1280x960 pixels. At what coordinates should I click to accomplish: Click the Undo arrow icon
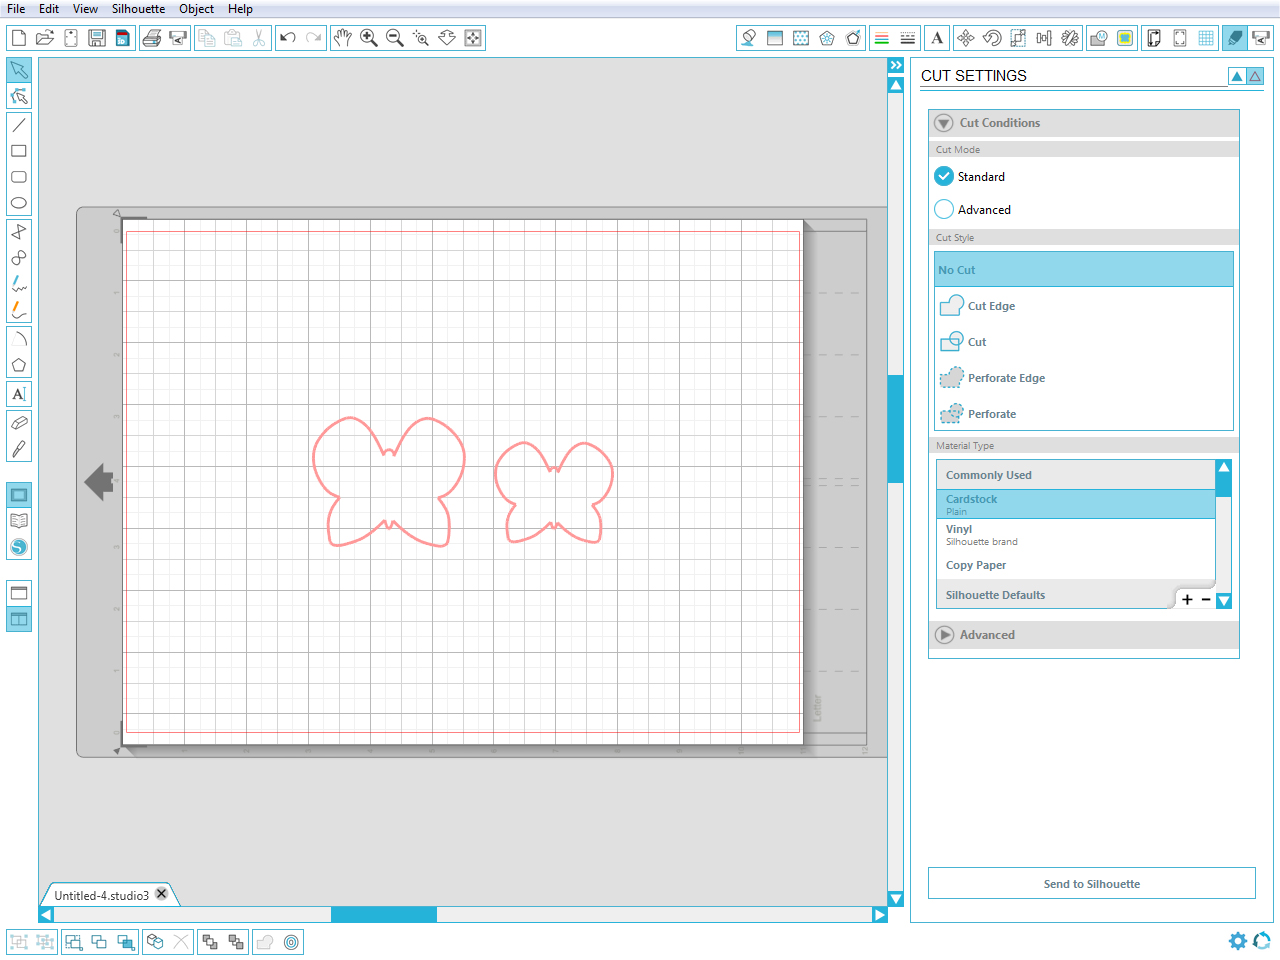(288, 38)
